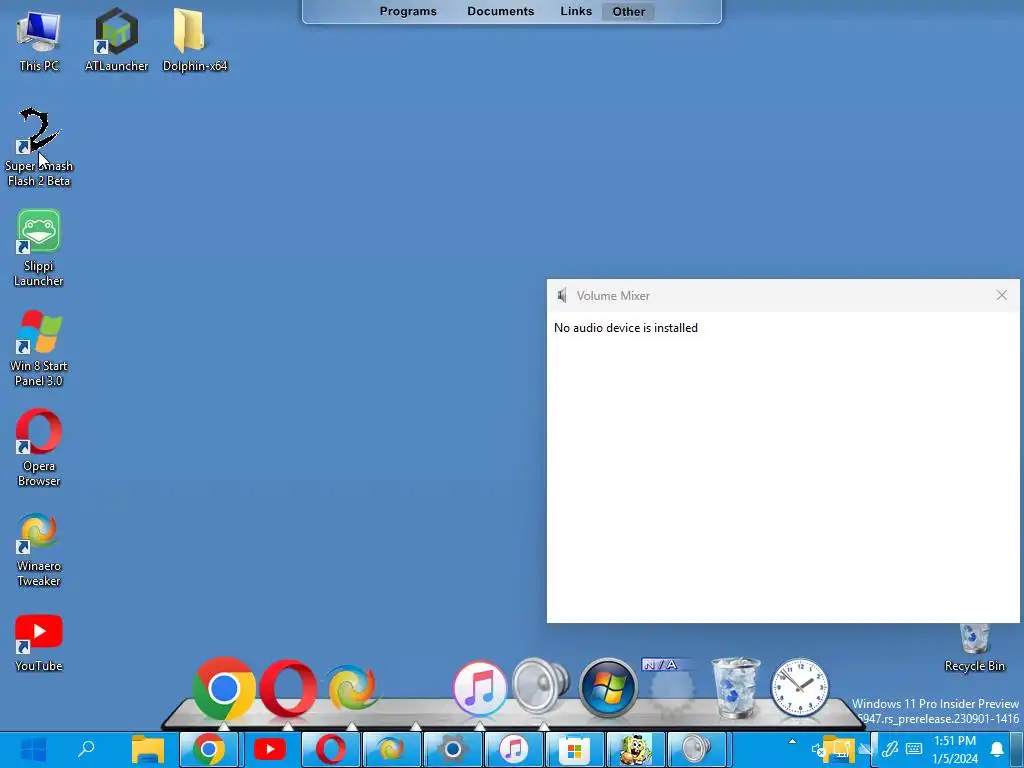This screenshot has height=768, width=1024.
Task: Select the ATLauncher desktop shortcut
Action: 116,40
